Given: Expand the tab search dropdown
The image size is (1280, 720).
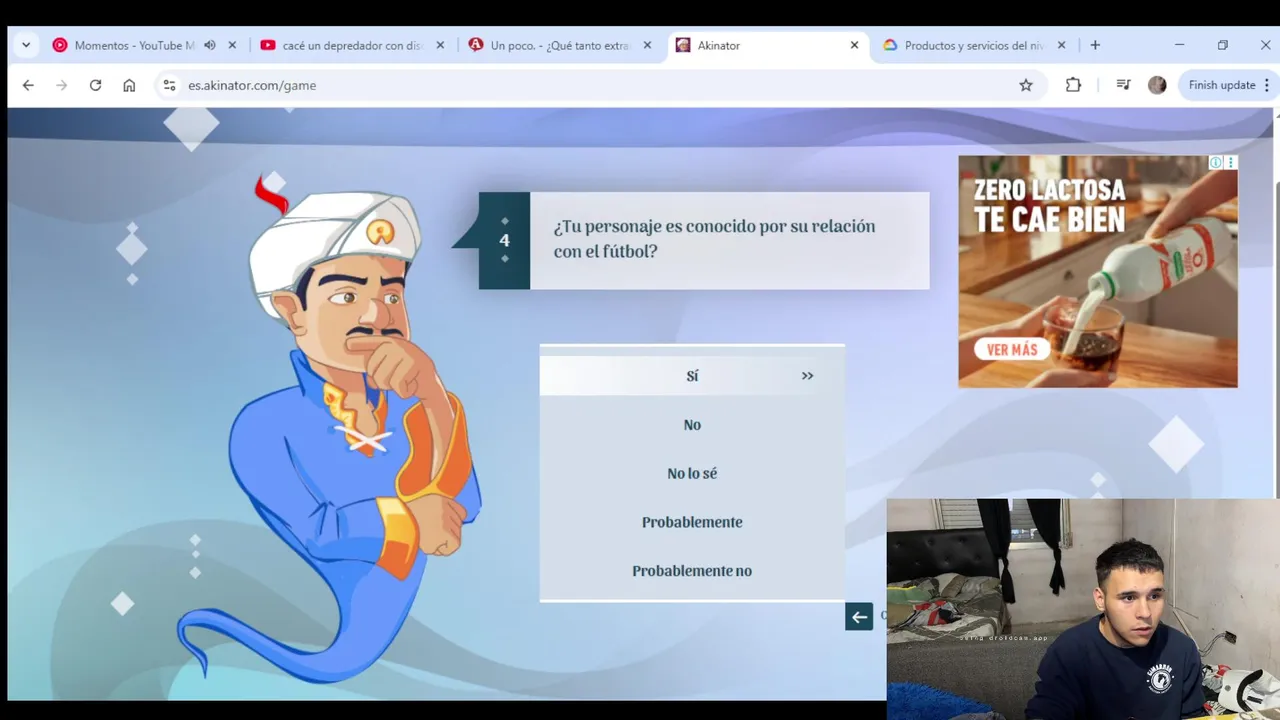Looking at the screenshot, I should (x=26, y=45).
